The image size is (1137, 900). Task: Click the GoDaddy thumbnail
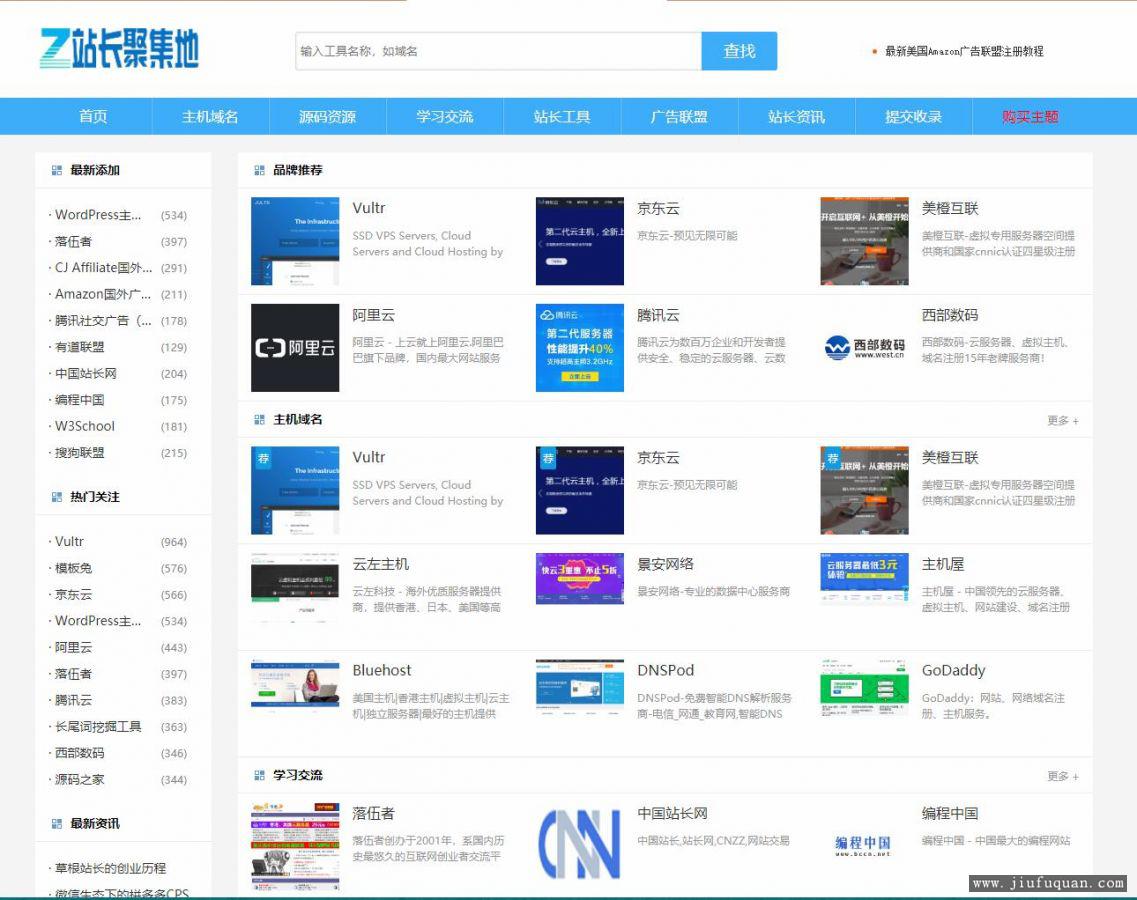tap(864, 688)
